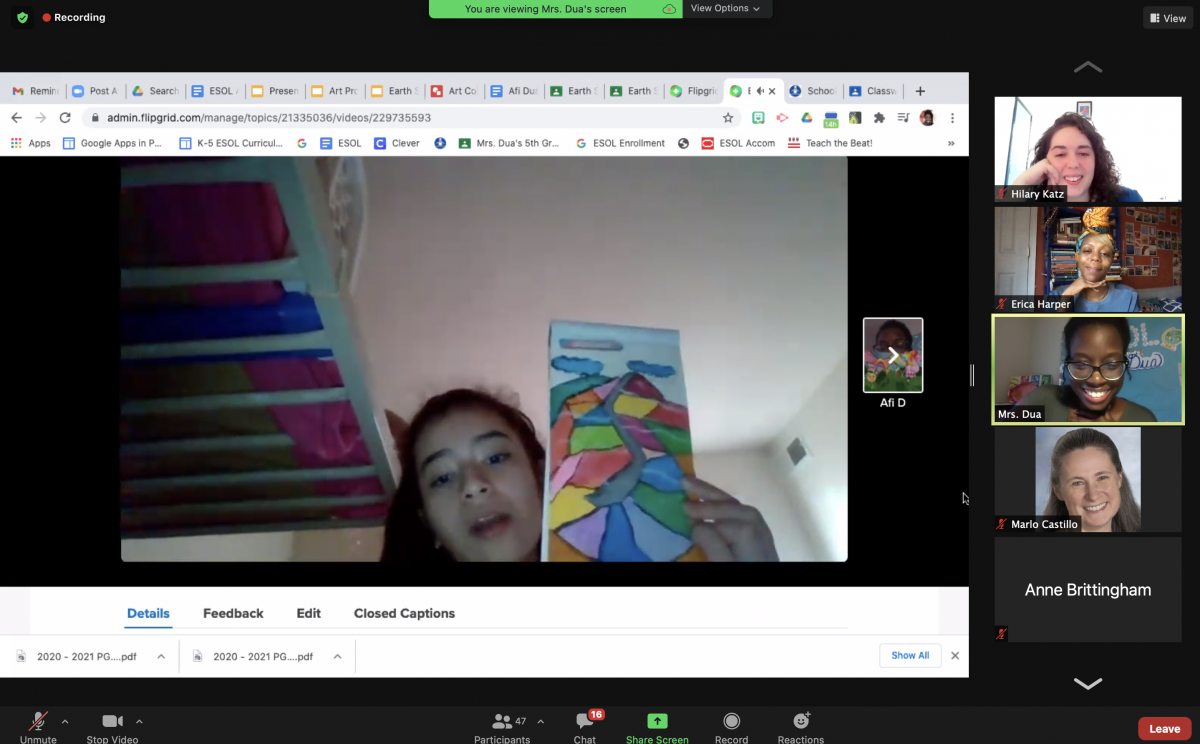1200x744 pixels.
Task: Open the Closed Captions tab
Action: click(404, 613)
